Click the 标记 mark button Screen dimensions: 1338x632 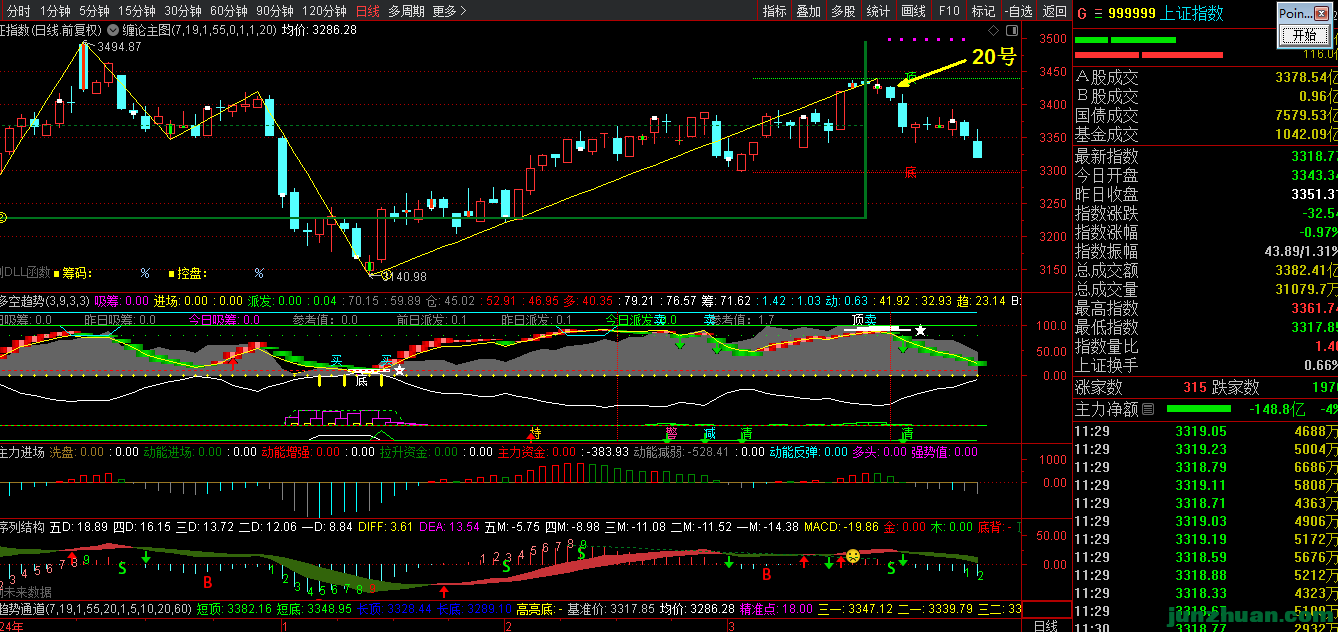pyautogui.click(x=983, y=11)
